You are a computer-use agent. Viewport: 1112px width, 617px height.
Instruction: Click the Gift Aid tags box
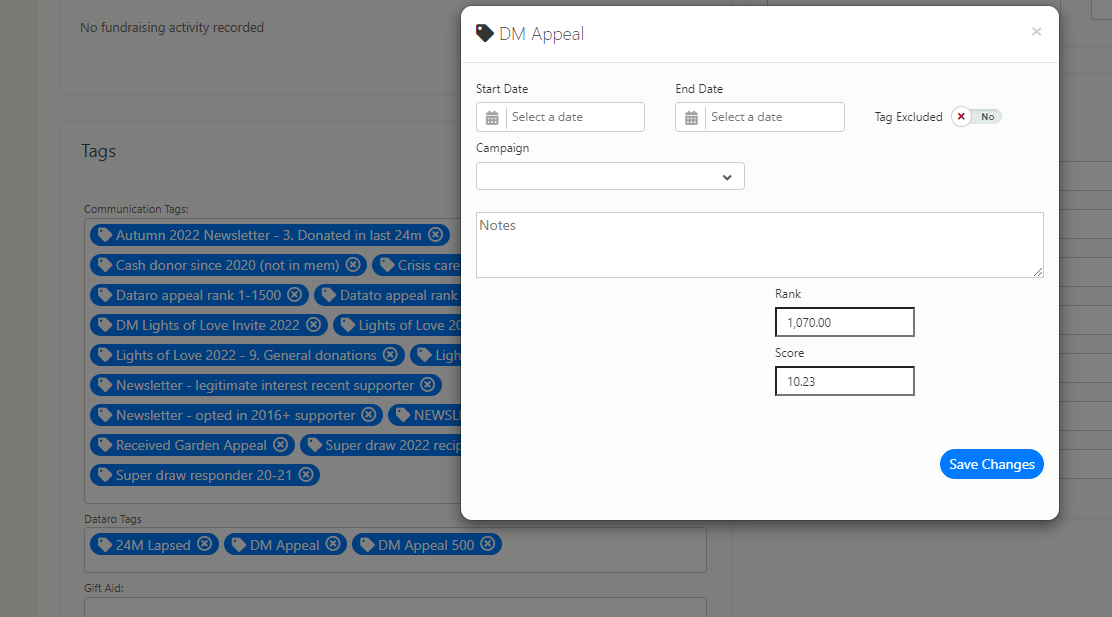coord(395,607)
